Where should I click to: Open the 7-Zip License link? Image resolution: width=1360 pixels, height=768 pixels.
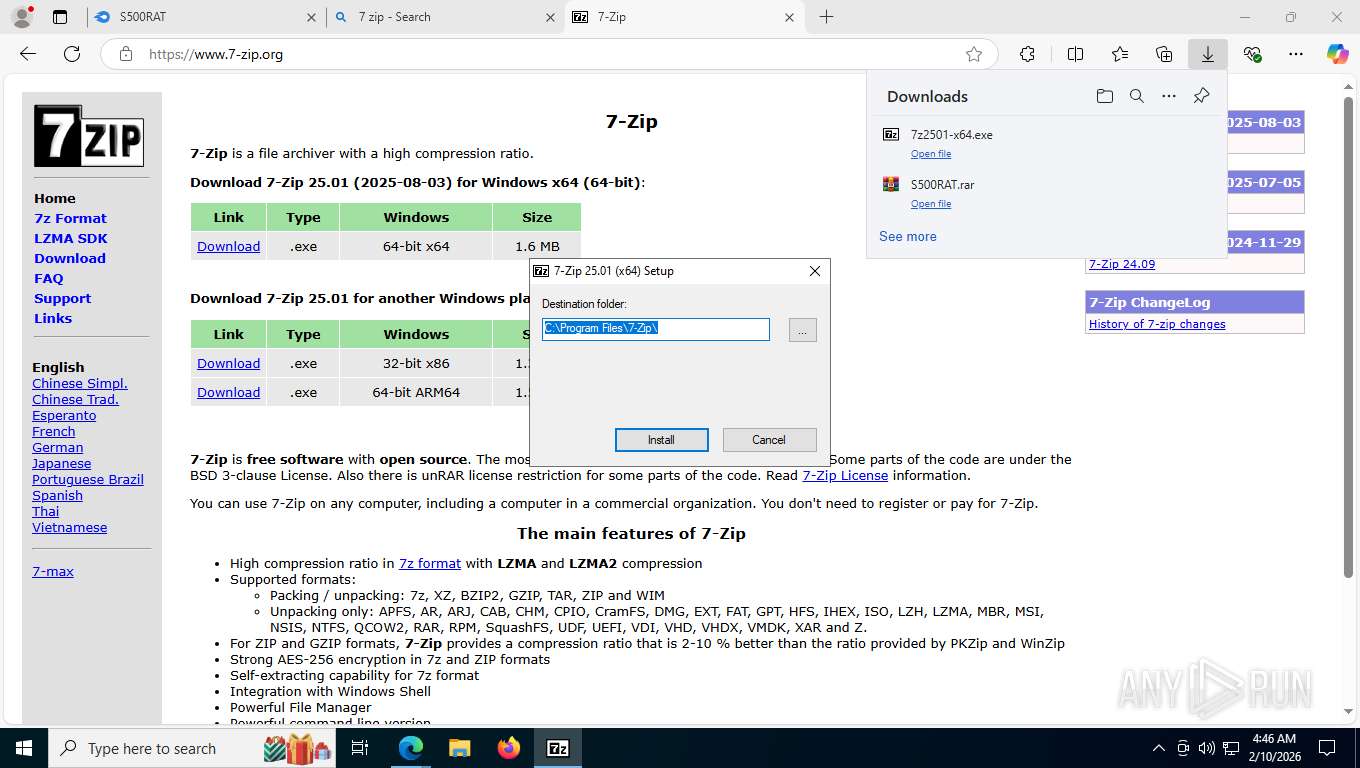point(845,475)
